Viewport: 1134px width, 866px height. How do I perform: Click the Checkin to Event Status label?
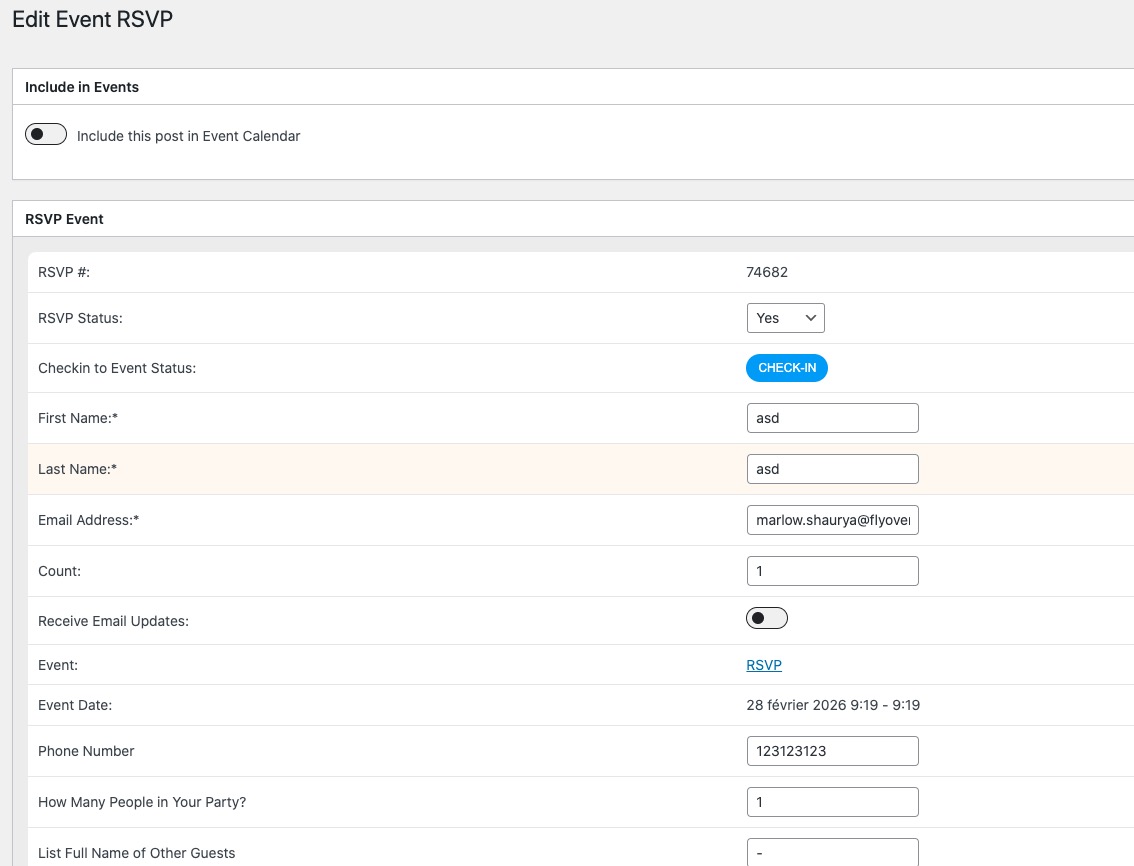117,368
